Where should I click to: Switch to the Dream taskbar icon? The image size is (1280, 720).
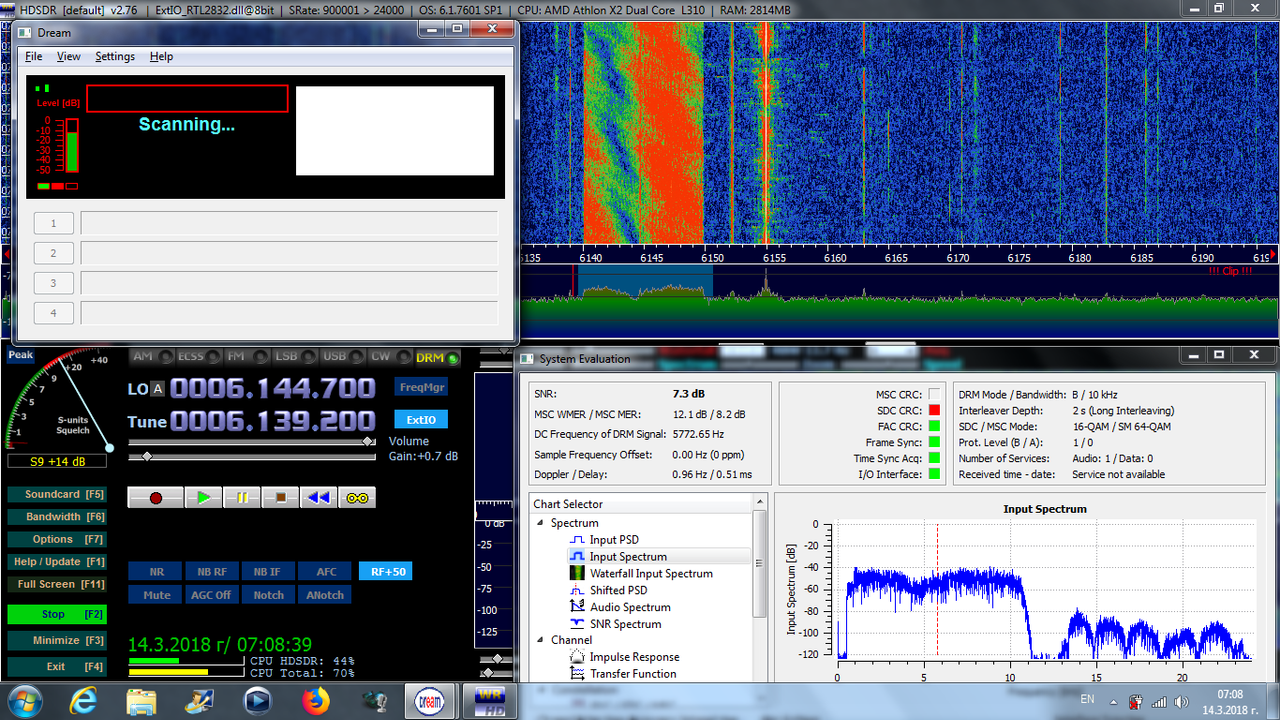tap(428, 700)
